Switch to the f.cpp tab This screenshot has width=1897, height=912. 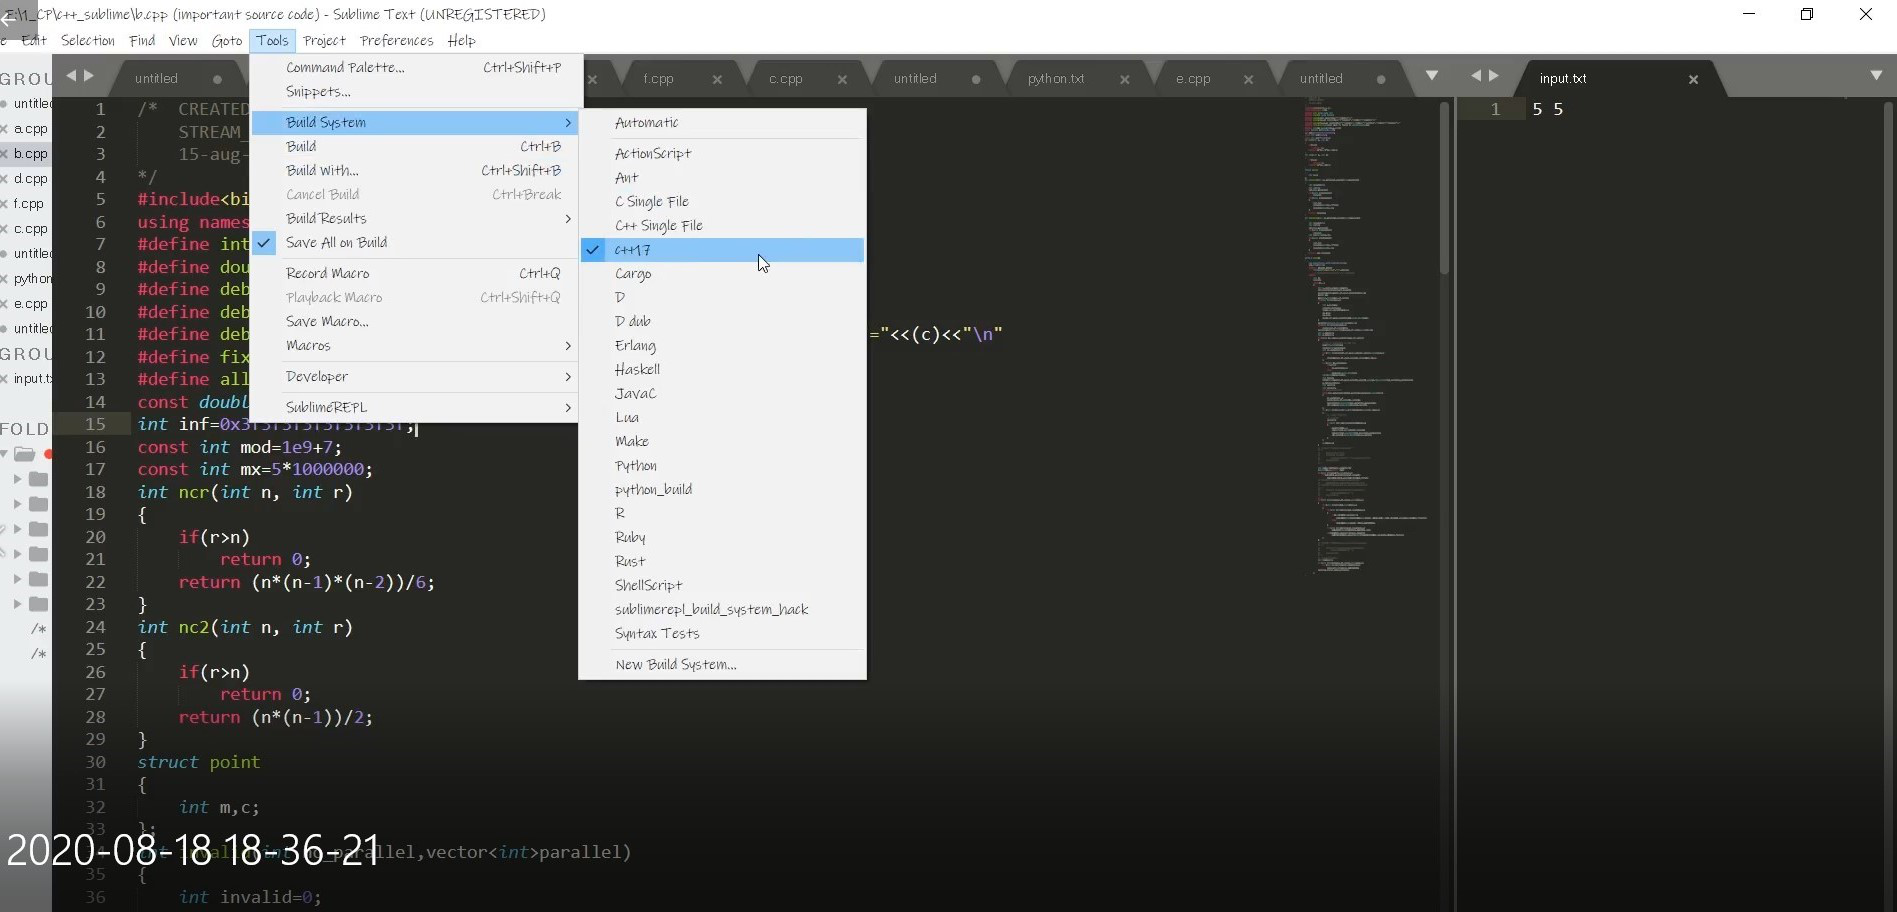point(658,78)
